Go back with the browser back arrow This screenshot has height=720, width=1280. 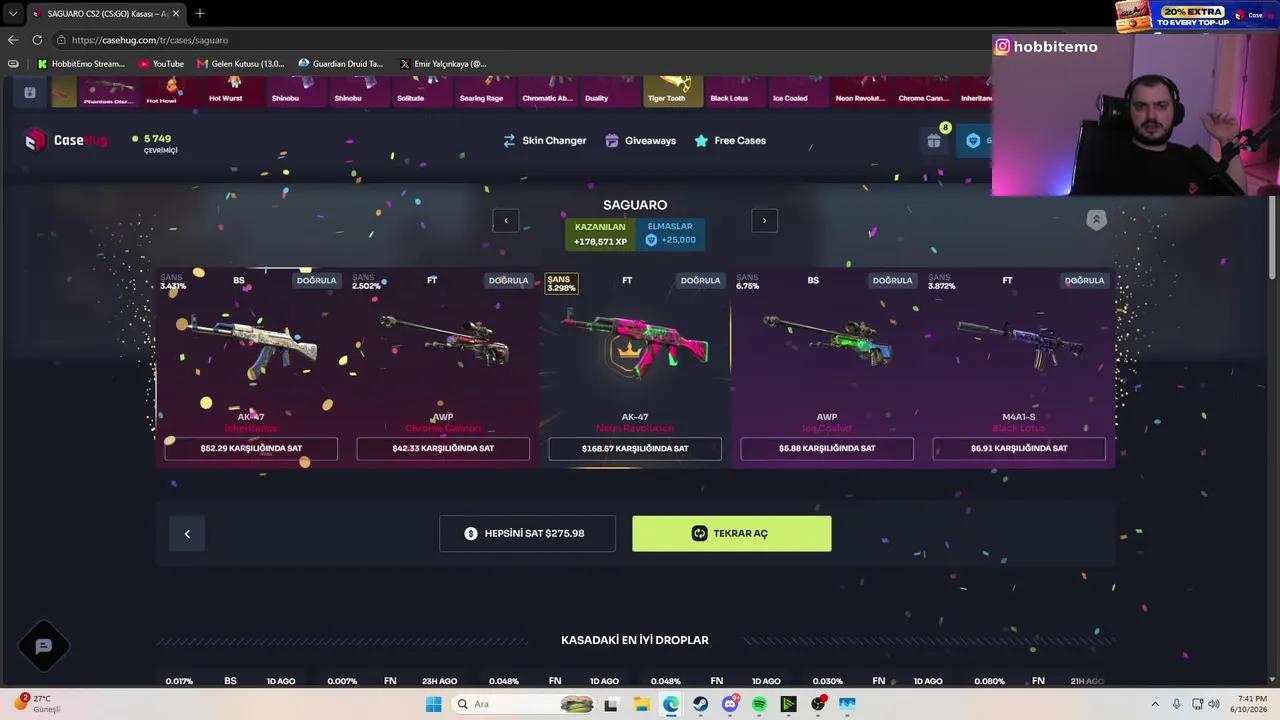click(13, 40)
